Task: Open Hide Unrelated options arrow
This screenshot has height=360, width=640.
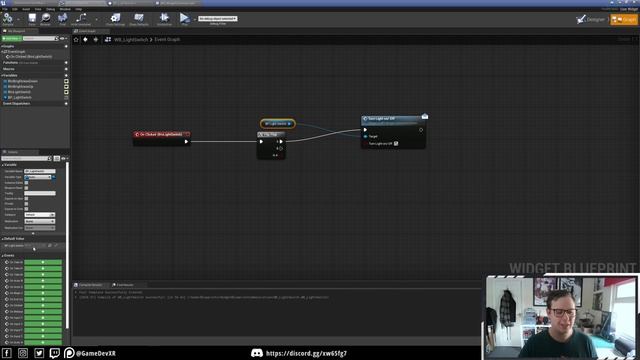Action: 96,19
